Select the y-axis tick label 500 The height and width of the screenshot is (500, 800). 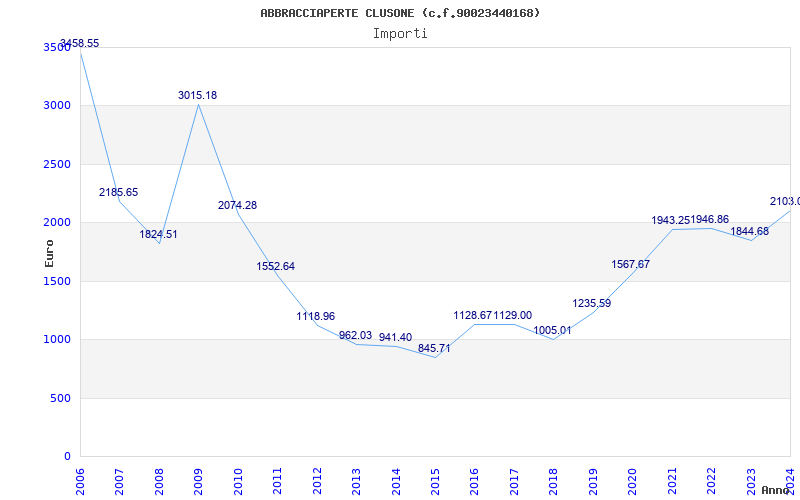tap(61, 398)
